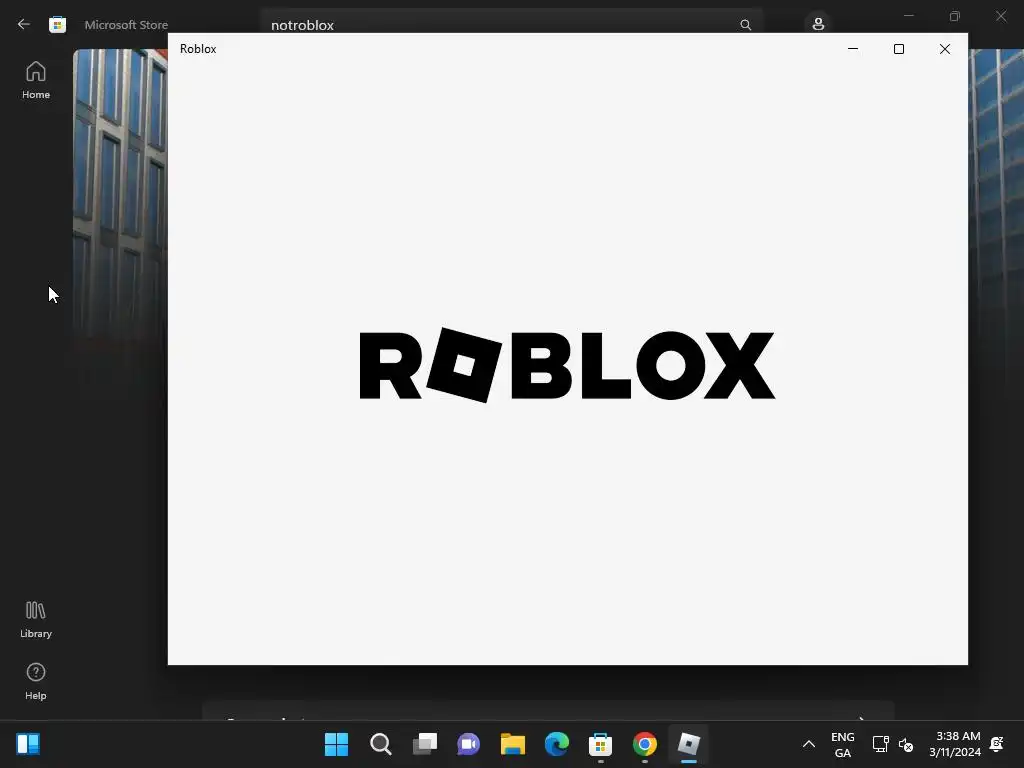Open notifications bell in system tray
This screenshot has height=768, width=1024.
(x=997, y=744)
